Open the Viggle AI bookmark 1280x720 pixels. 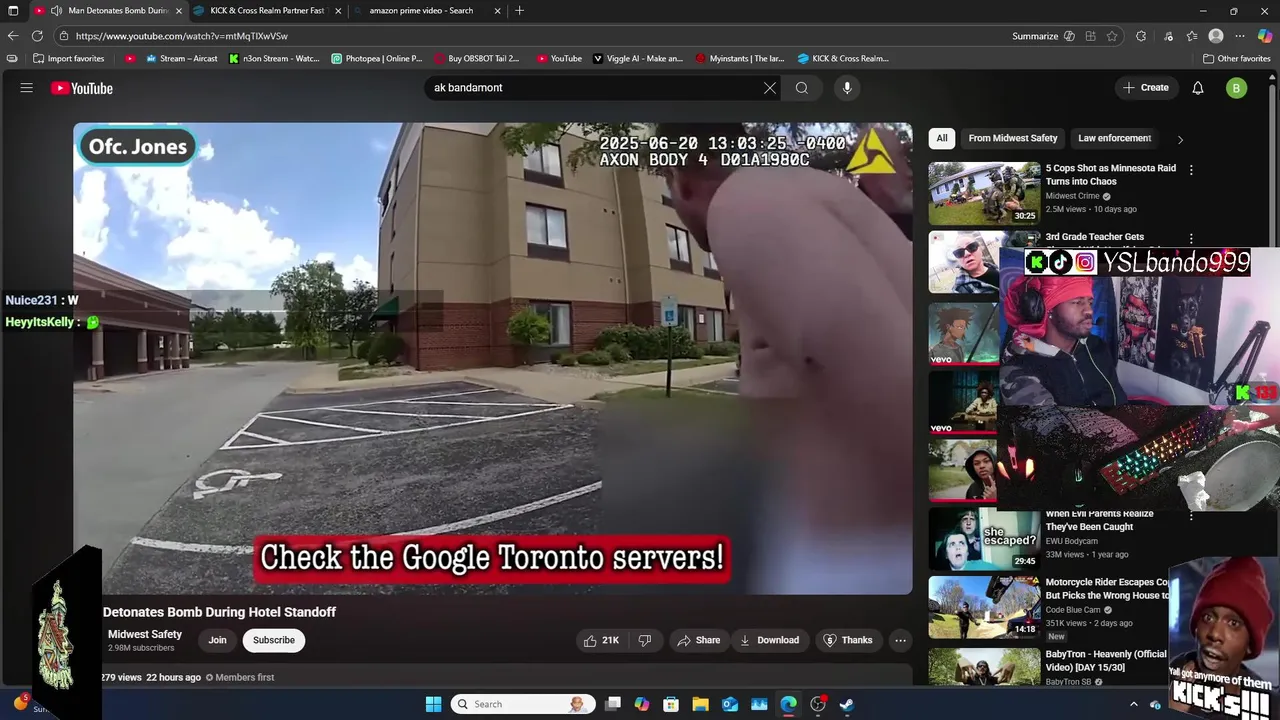tap(638, 58)
